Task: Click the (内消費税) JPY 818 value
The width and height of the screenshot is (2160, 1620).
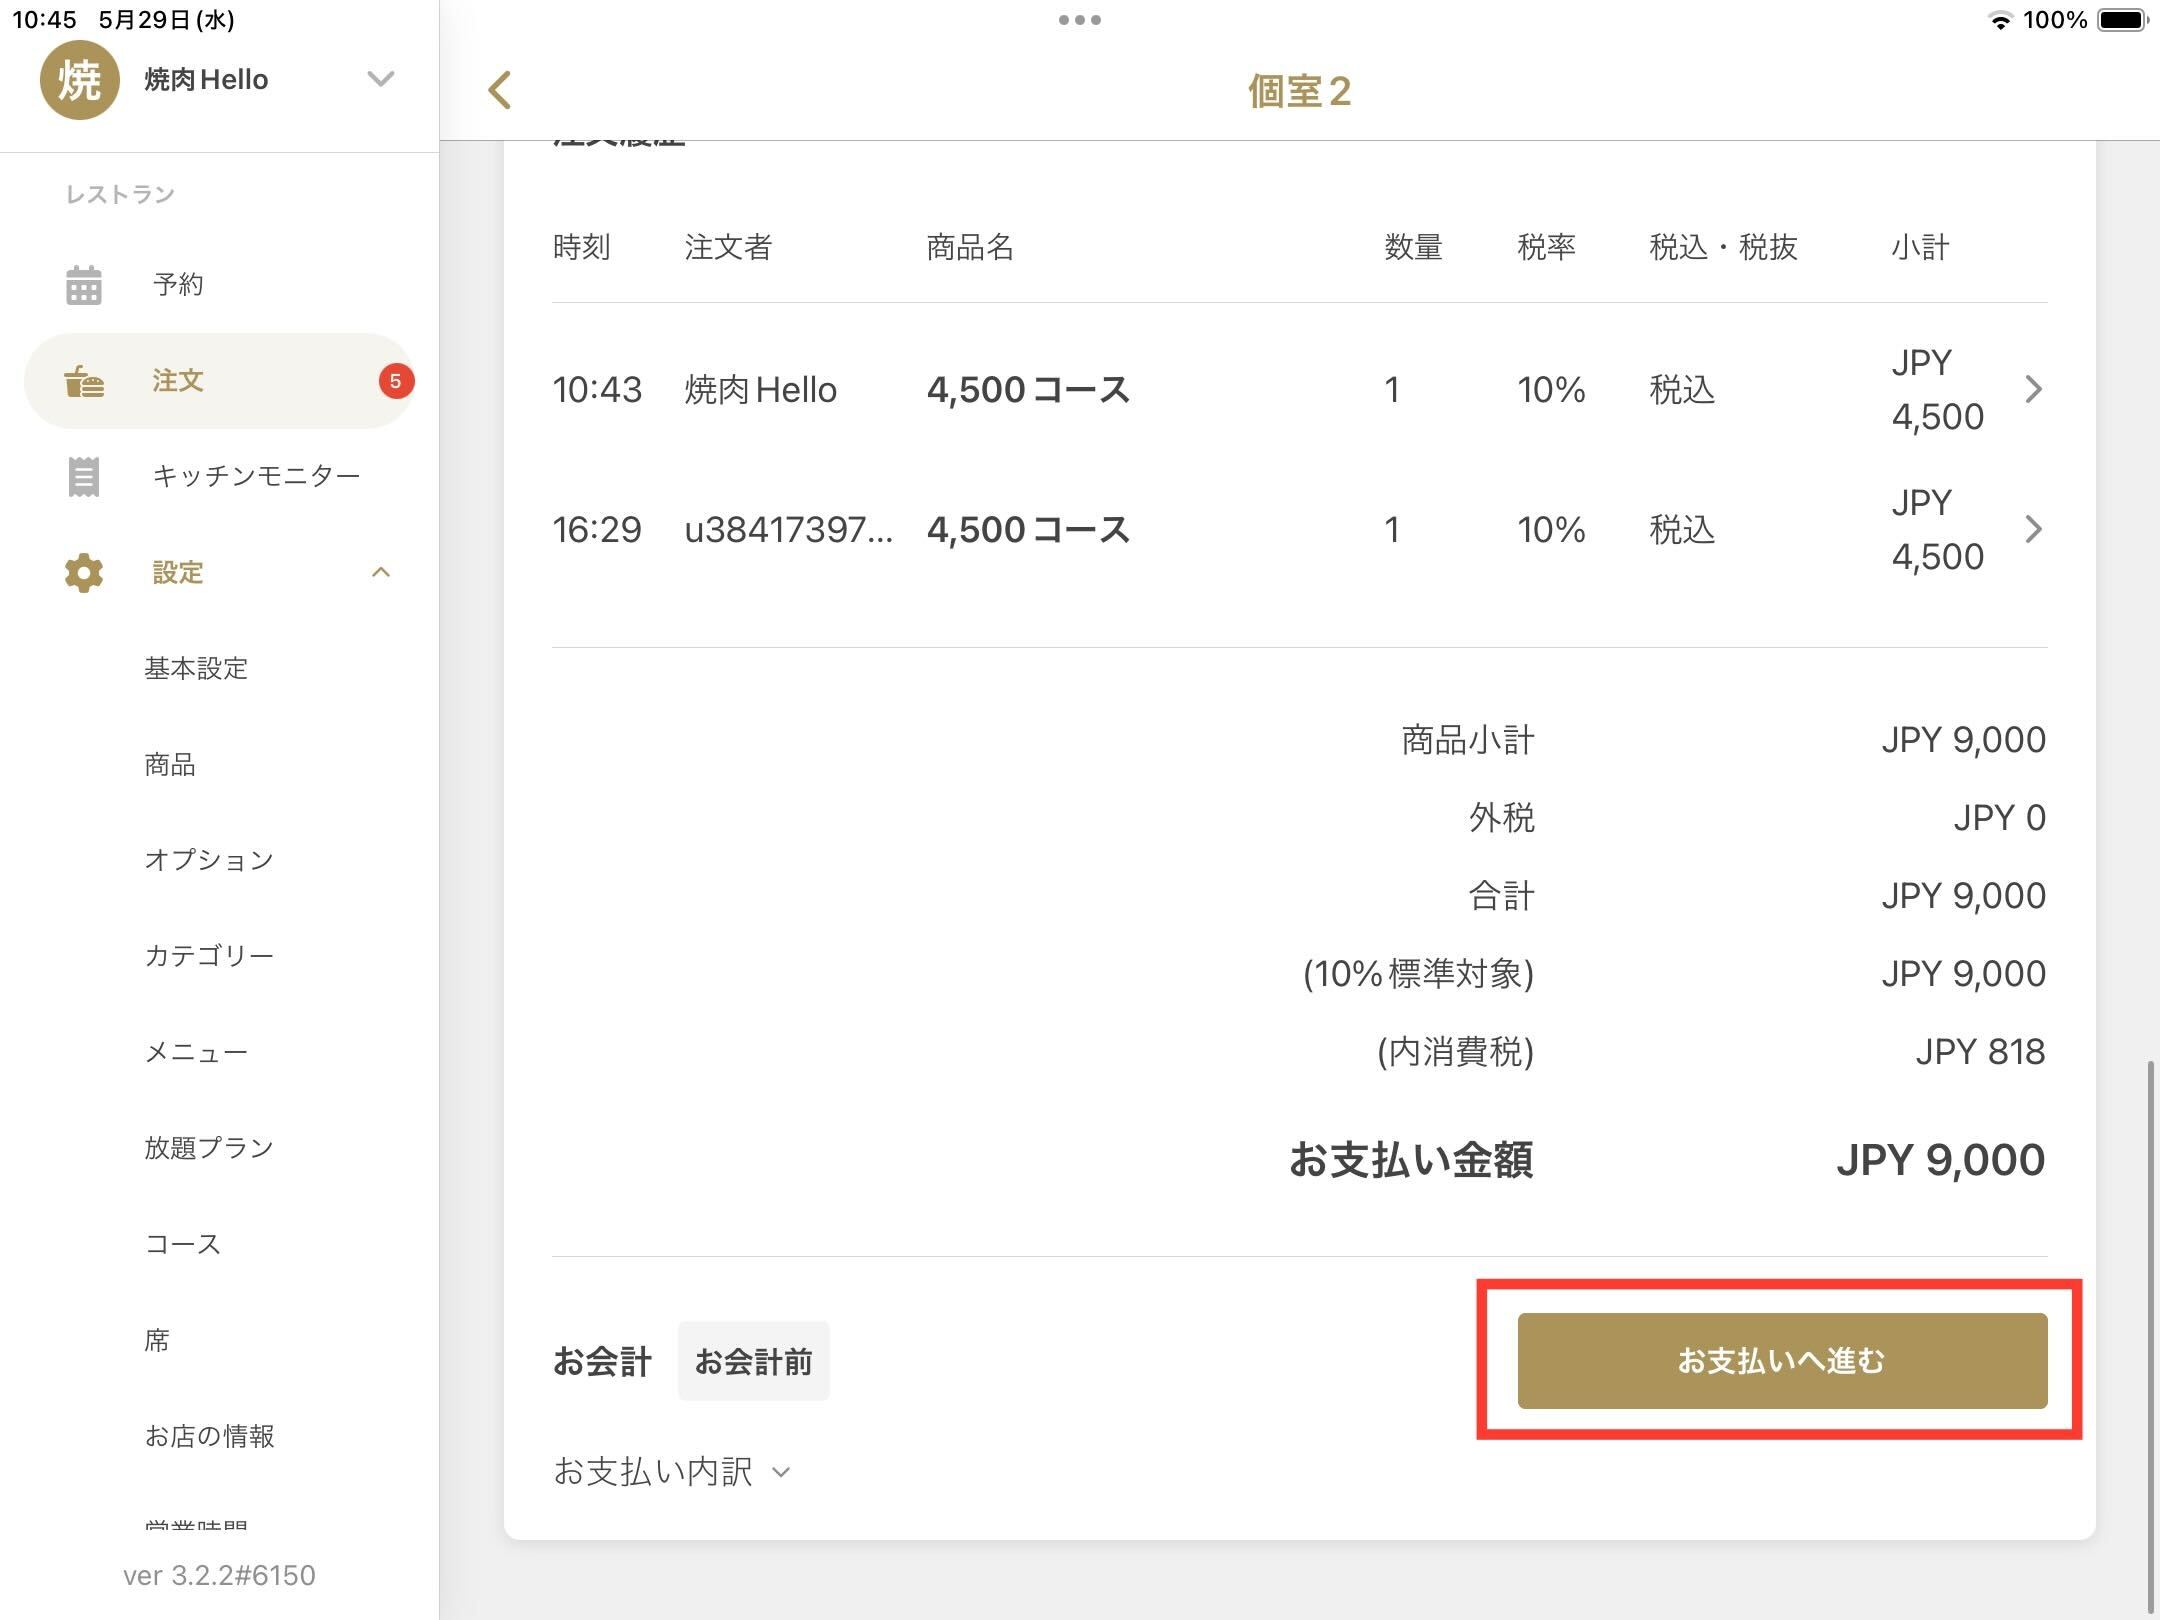Action: point(1980,1052)
